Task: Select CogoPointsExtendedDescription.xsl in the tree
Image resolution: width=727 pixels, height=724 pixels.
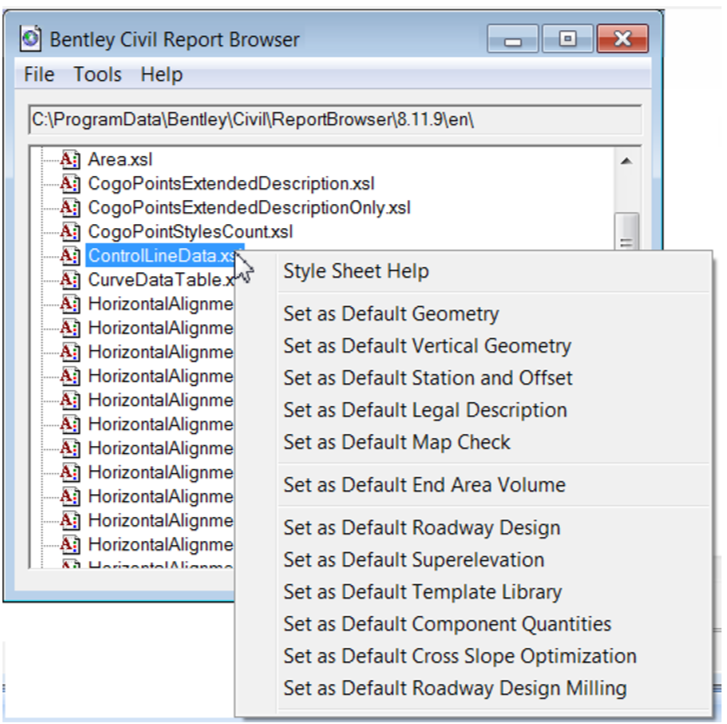Action: 231,184
